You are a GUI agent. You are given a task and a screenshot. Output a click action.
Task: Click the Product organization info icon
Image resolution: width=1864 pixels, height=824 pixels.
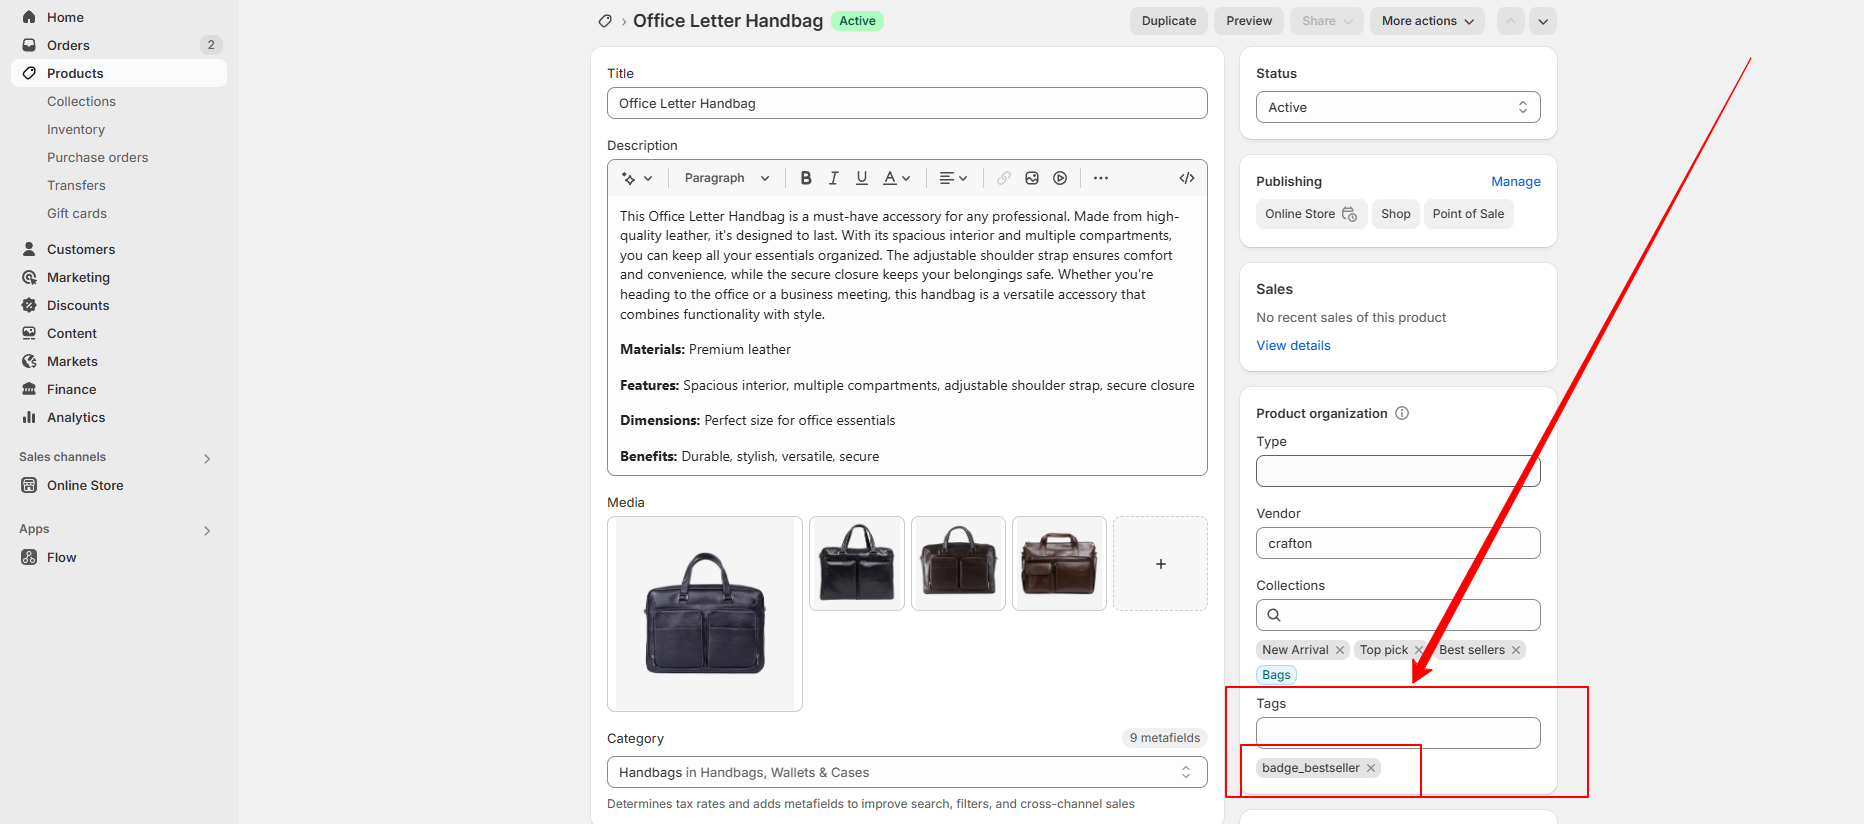pos(1402,413)
